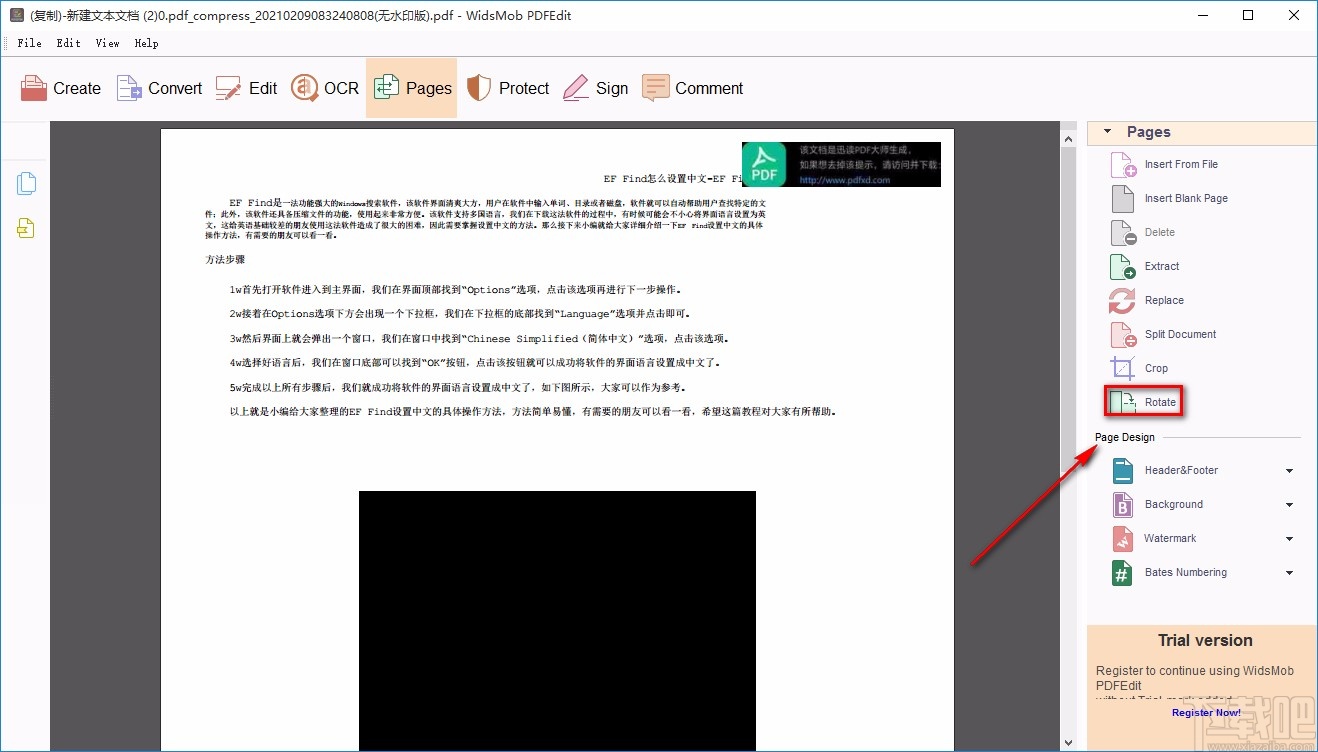Open the OCR tool
Screen dimensions: 1318x752
[x=324, y=88]
